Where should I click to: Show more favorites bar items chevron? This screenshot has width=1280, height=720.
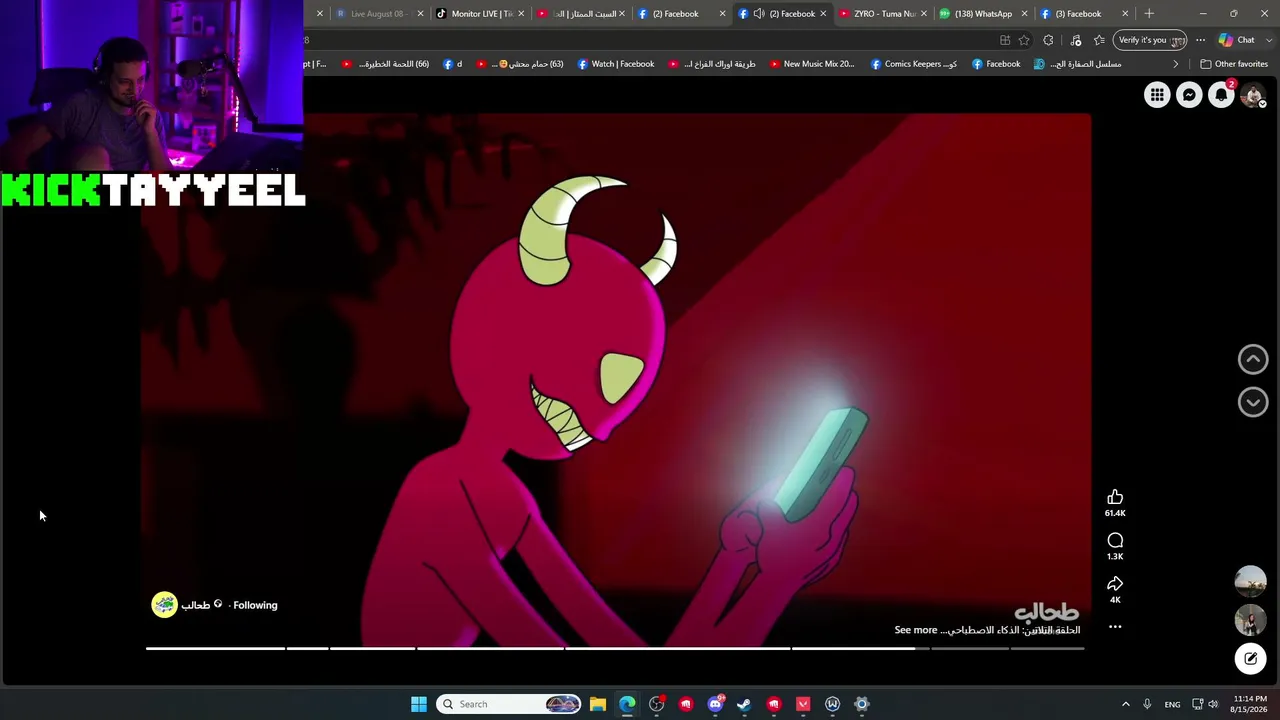click(x=1176, y=64)
